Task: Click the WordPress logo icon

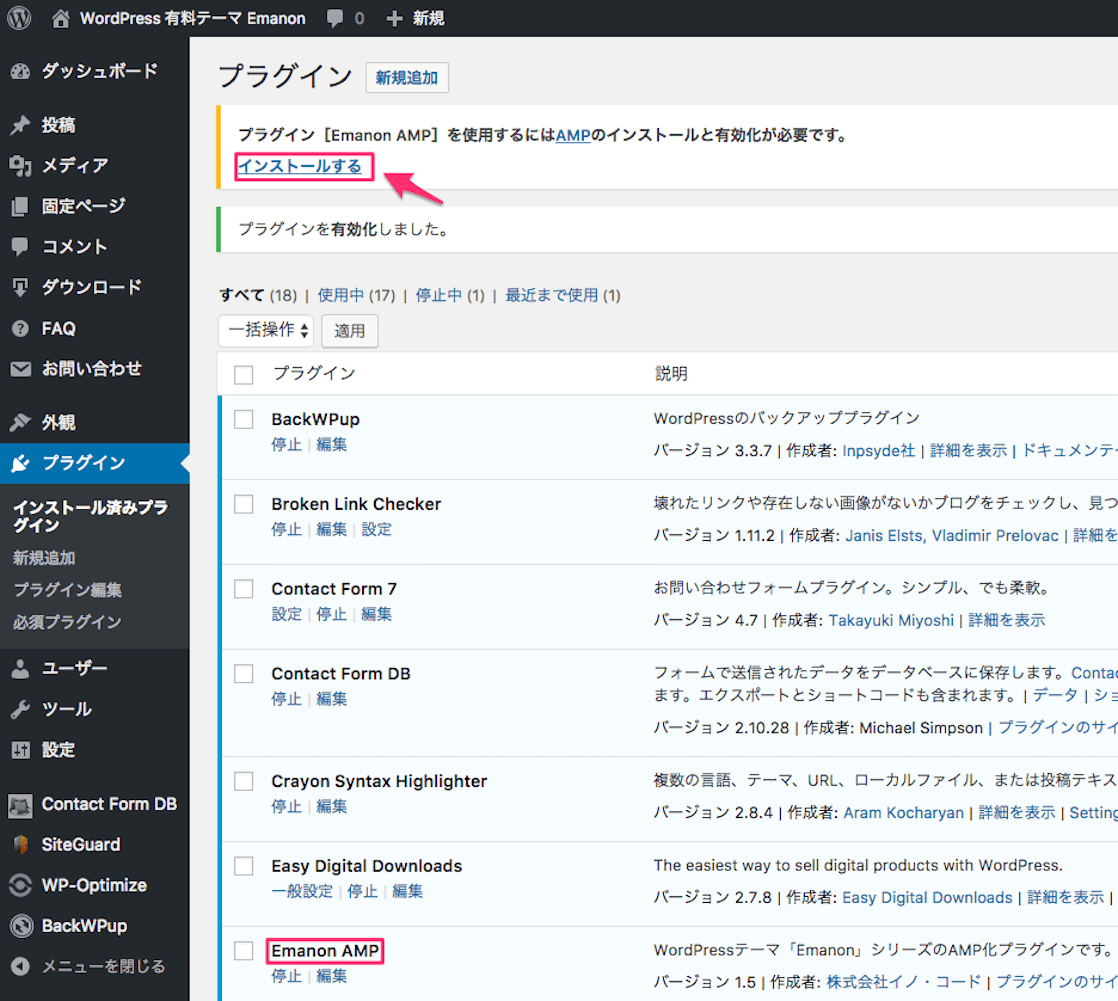Action: [19, 18]
